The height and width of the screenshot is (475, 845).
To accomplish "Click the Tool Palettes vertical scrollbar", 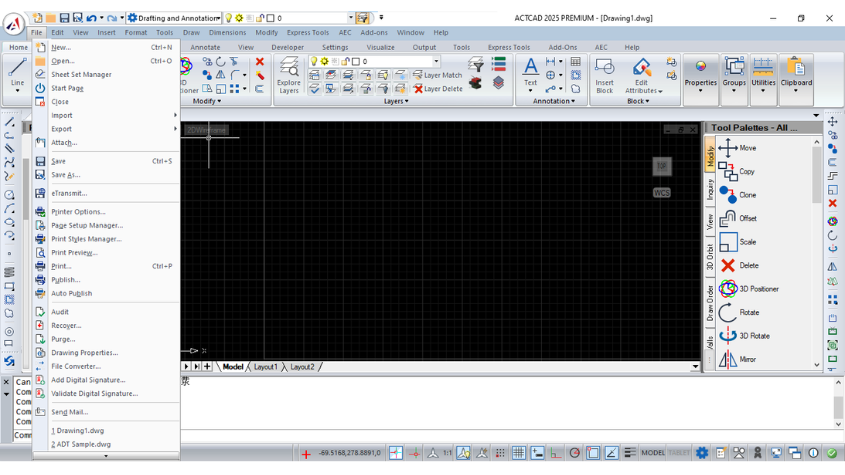I will coord(817,253).
